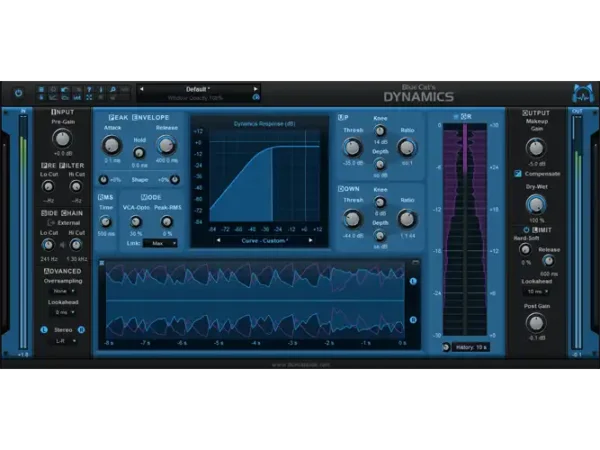Image resolution: width=600 pixels, height=450 pixels.
Task: Select next curve with right arrow
Action: tap(310, 240)
